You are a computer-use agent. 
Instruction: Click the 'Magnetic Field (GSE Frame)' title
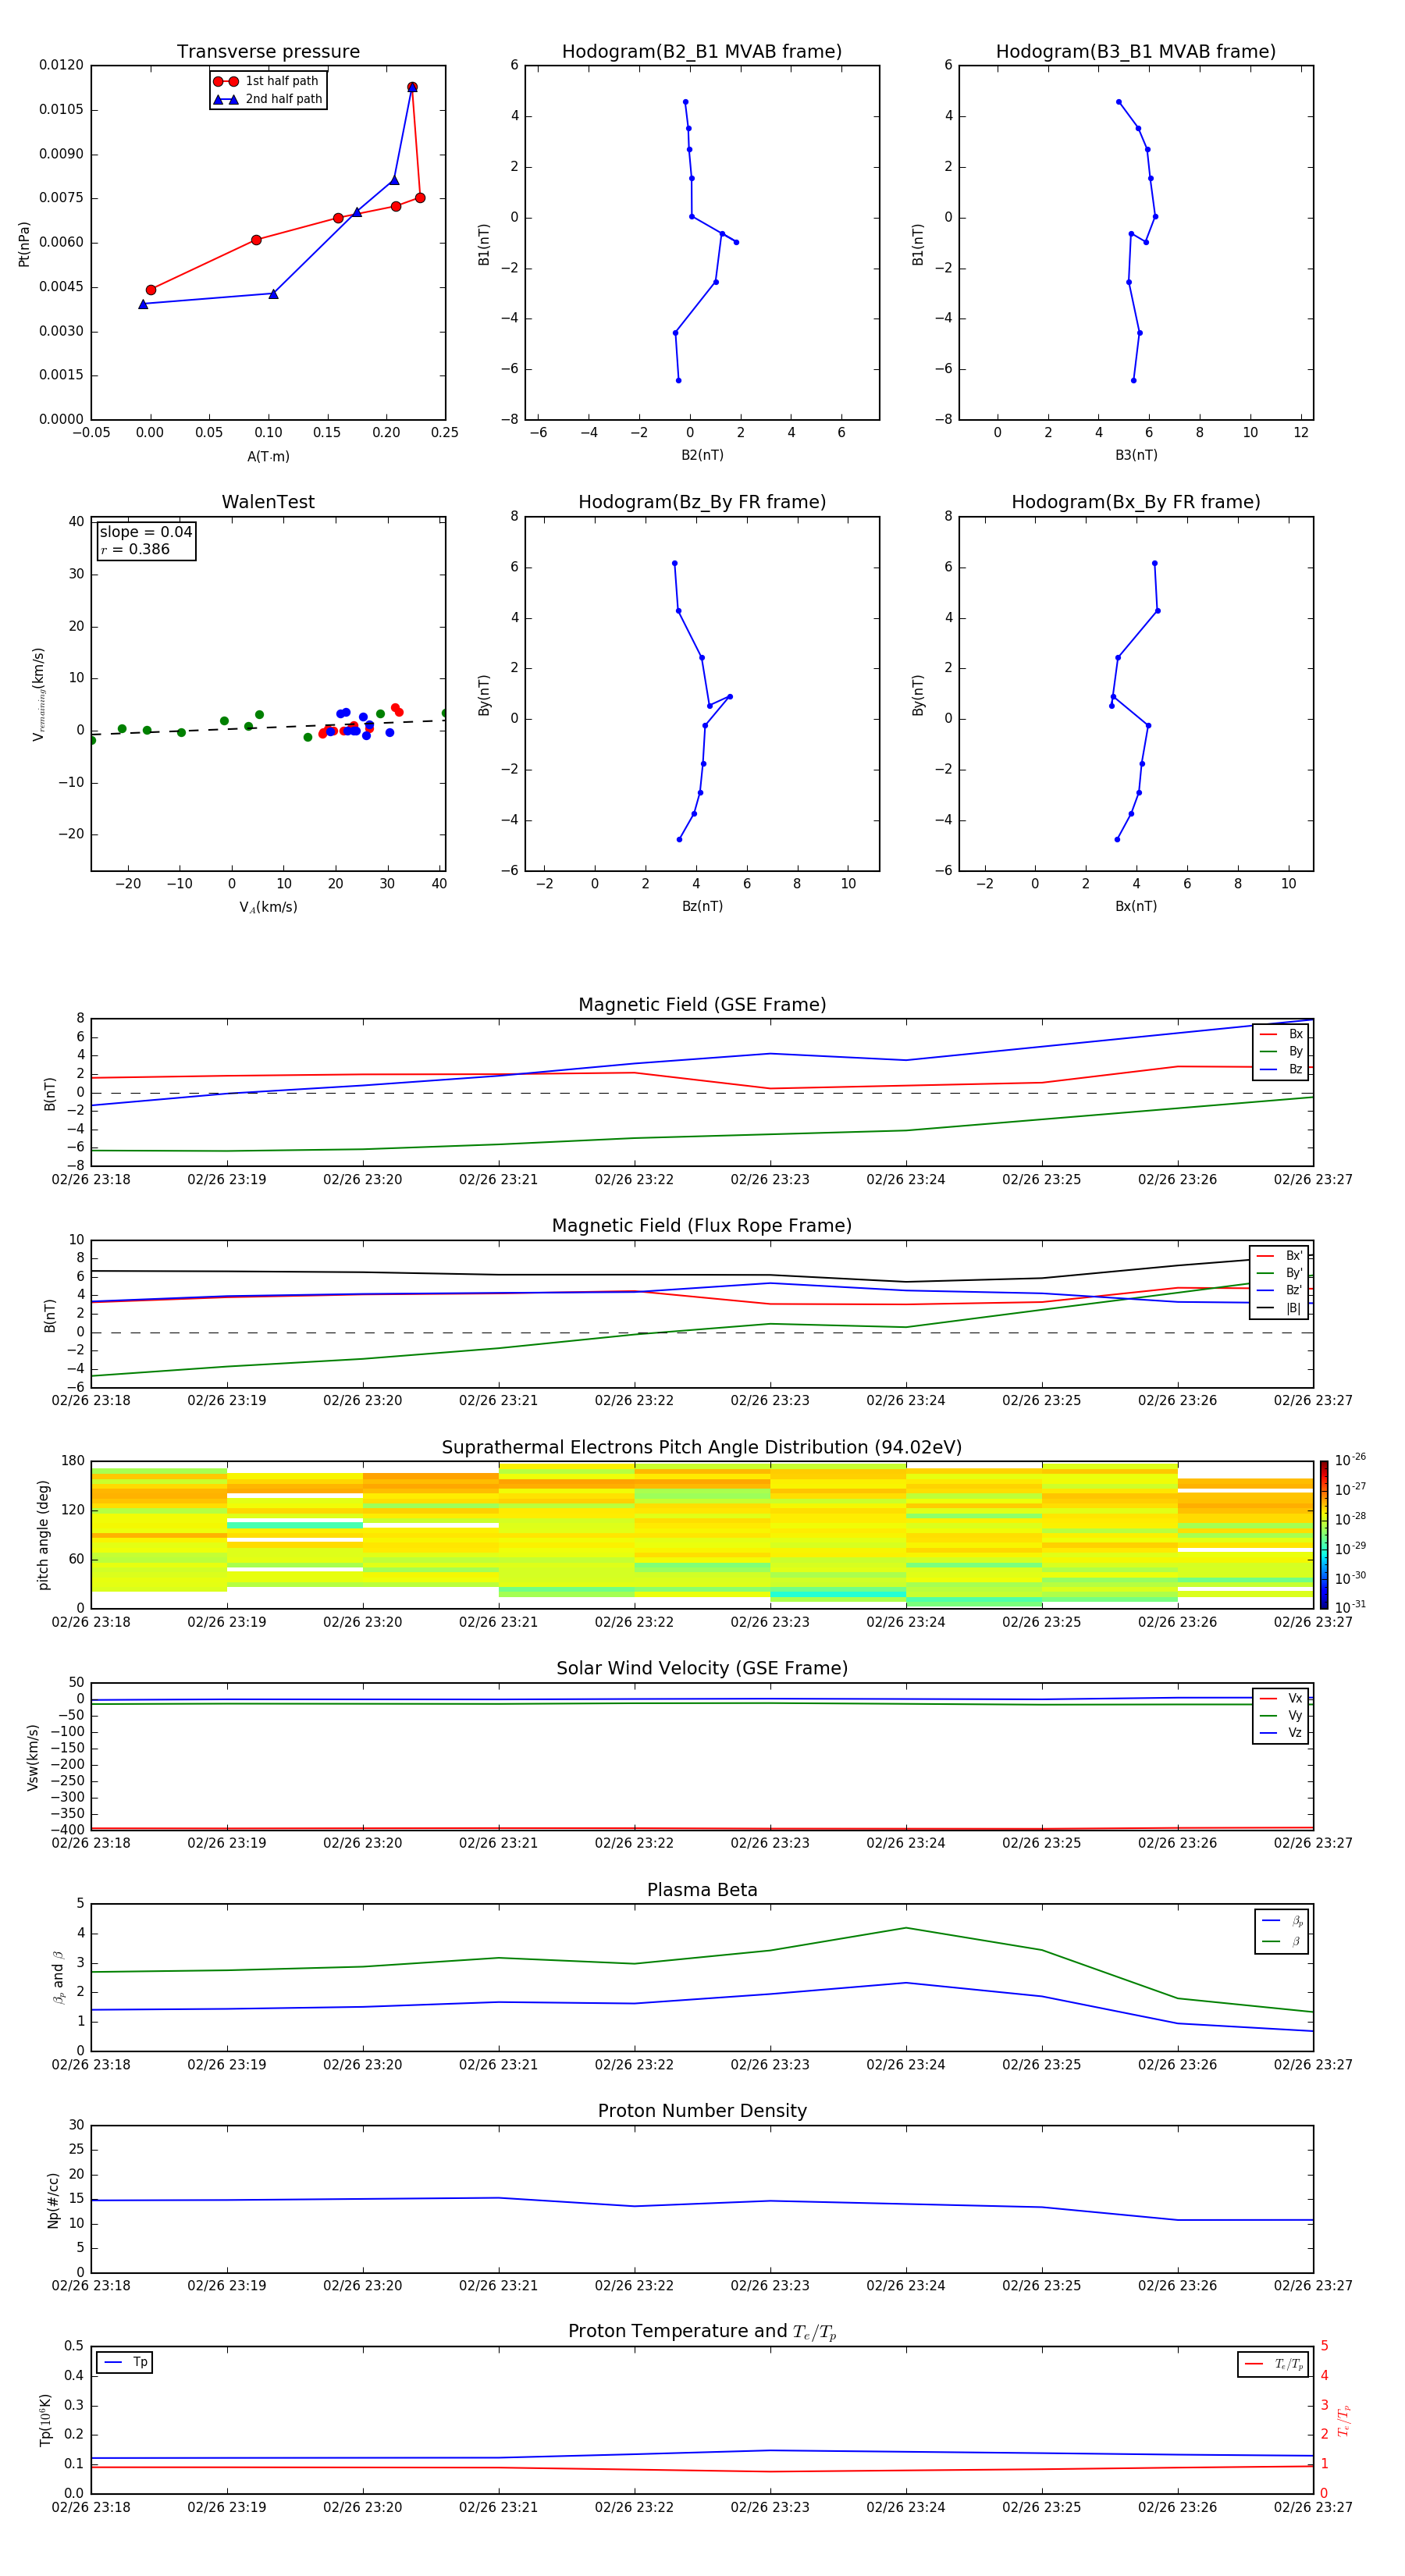click(702, 1005)
